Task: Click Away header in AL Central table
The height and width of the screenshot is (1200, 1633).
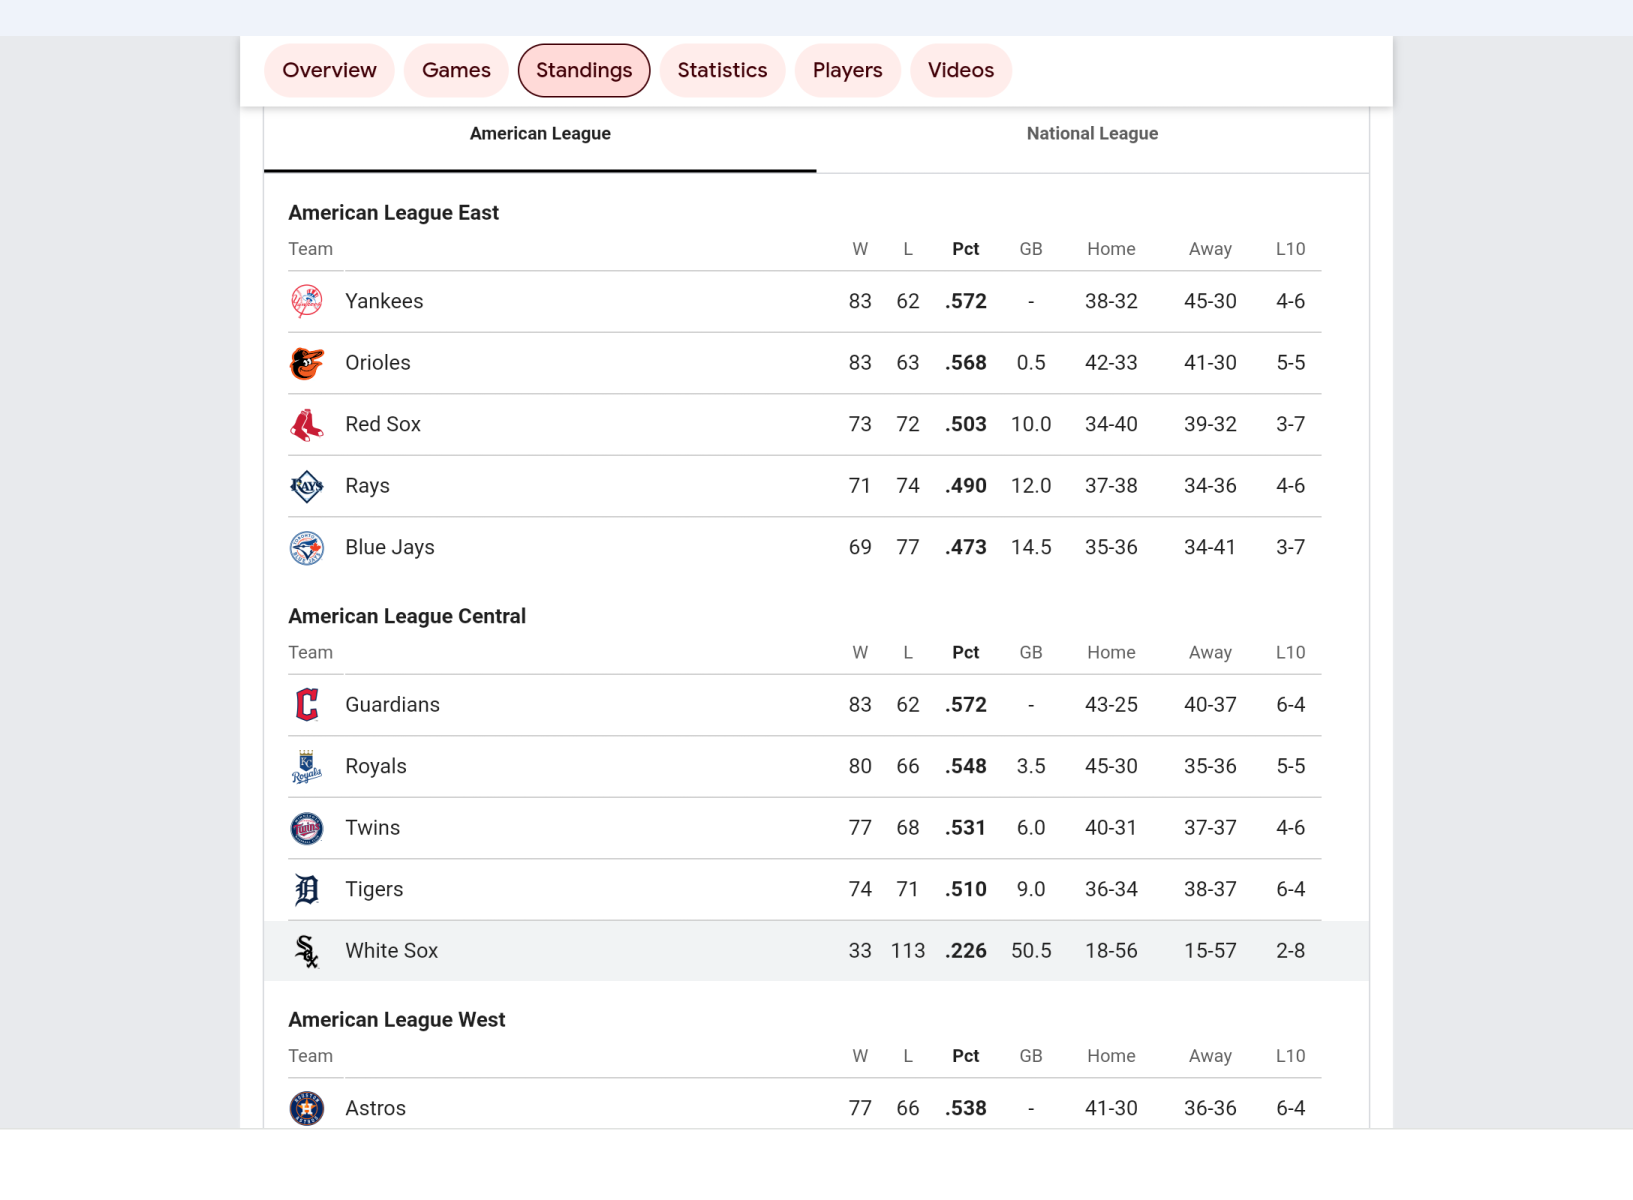Action: coord(1210,653)
